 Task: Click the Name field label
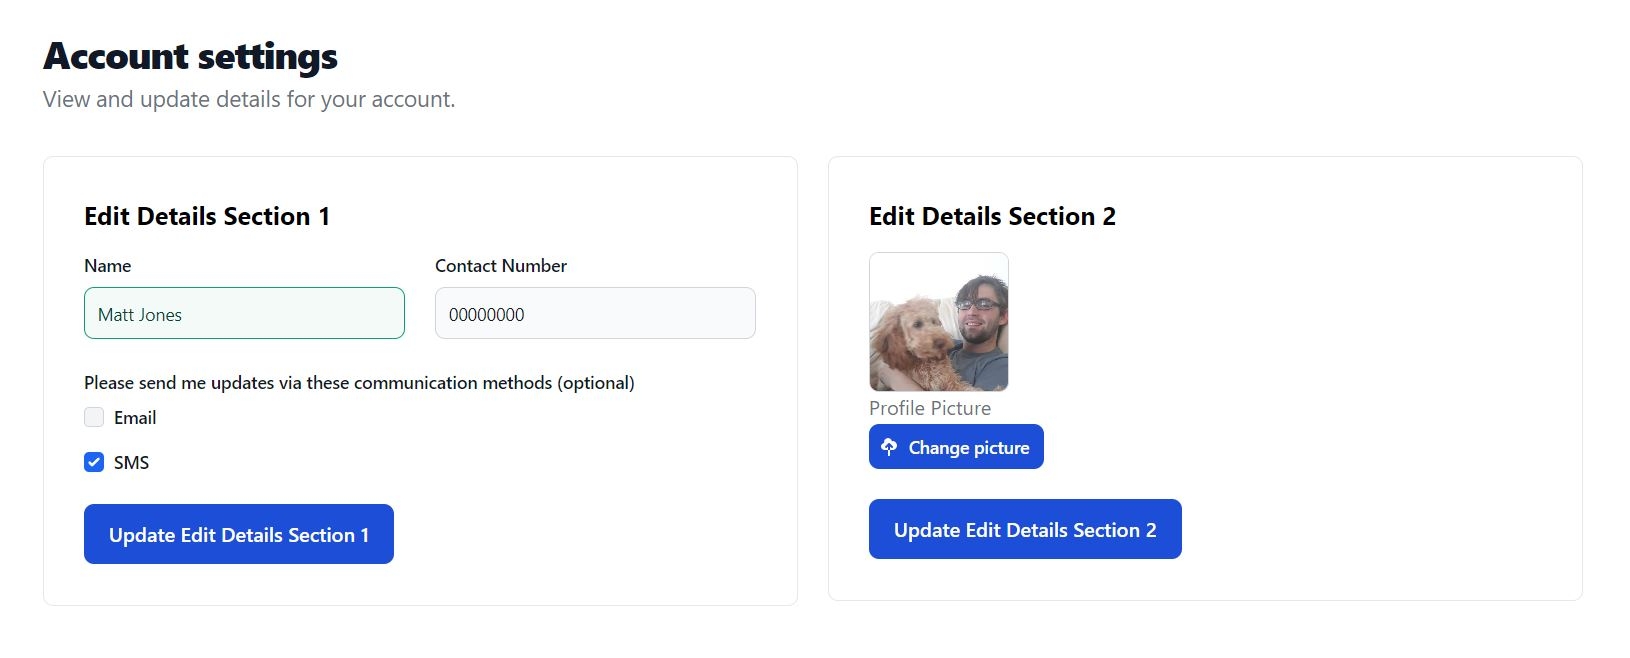(107, 266)
